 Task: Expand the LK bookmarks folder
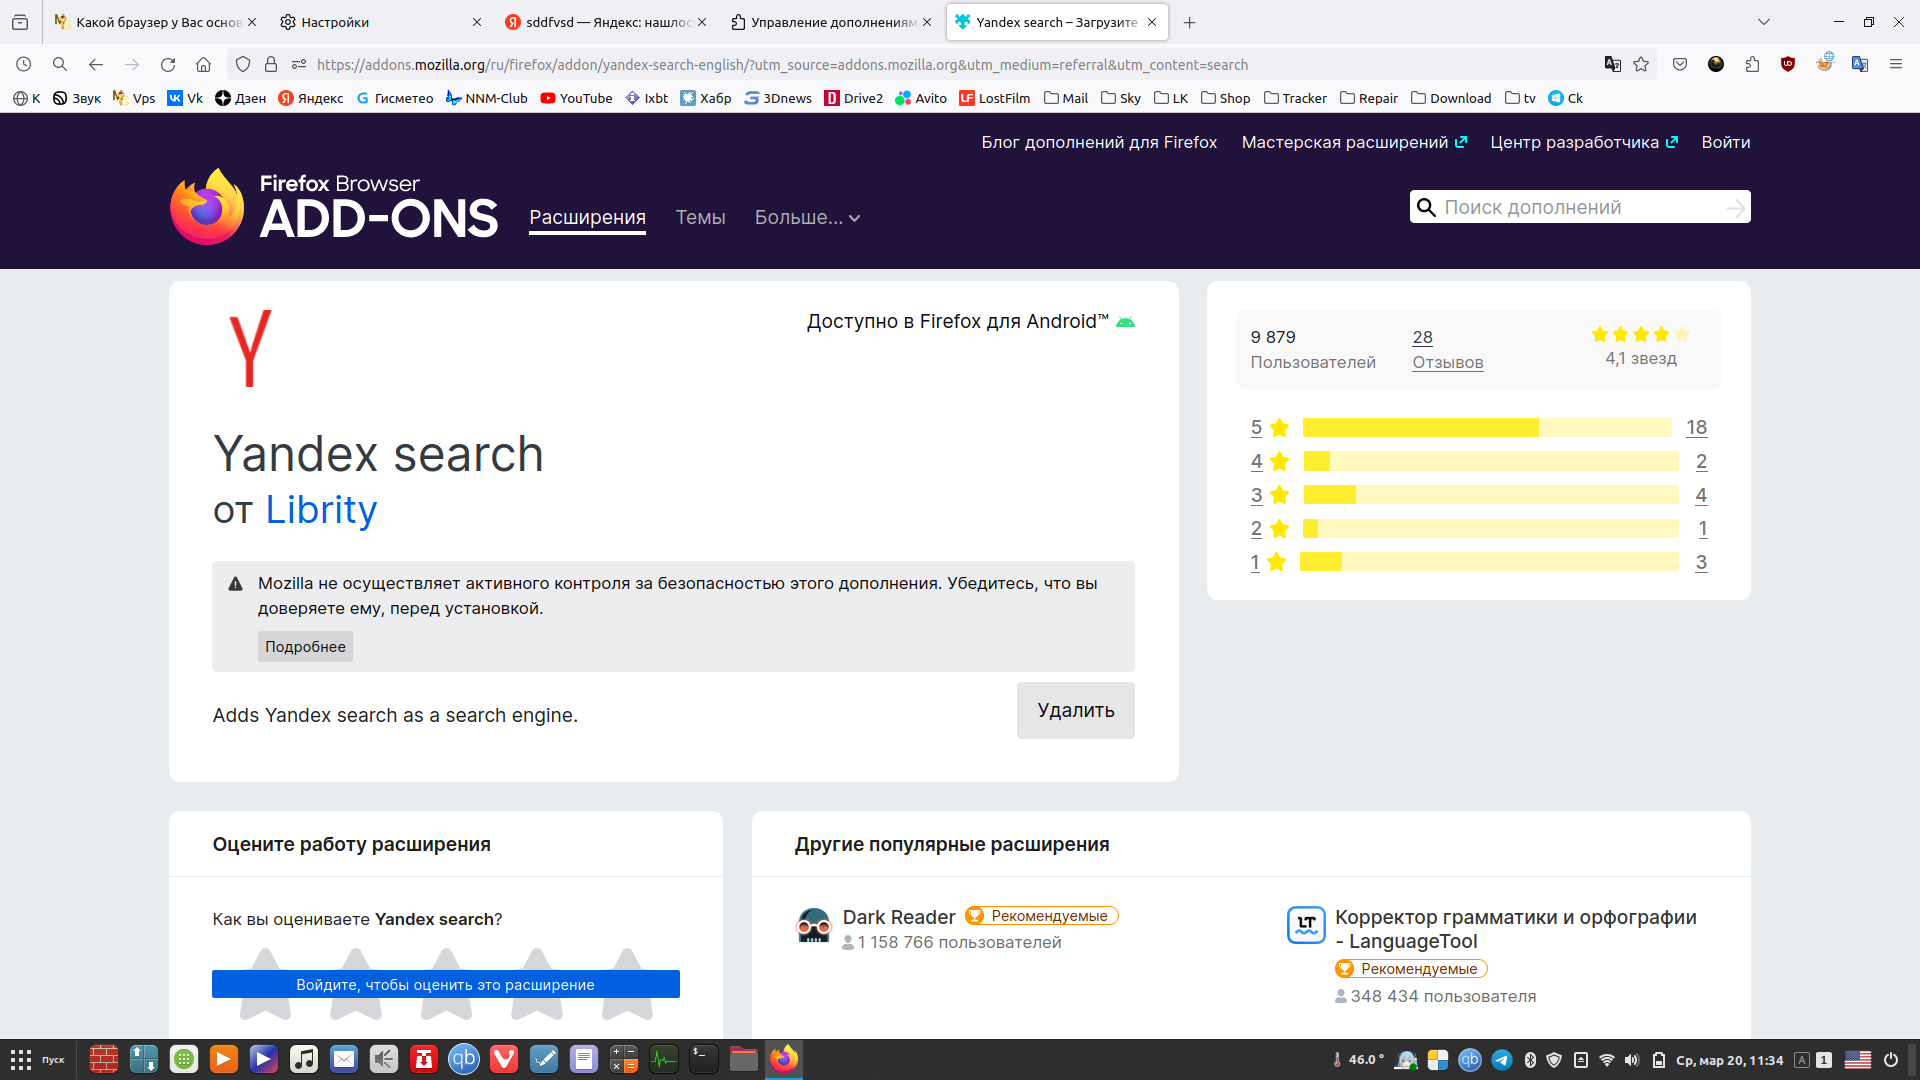click(x=1171, y=98)
